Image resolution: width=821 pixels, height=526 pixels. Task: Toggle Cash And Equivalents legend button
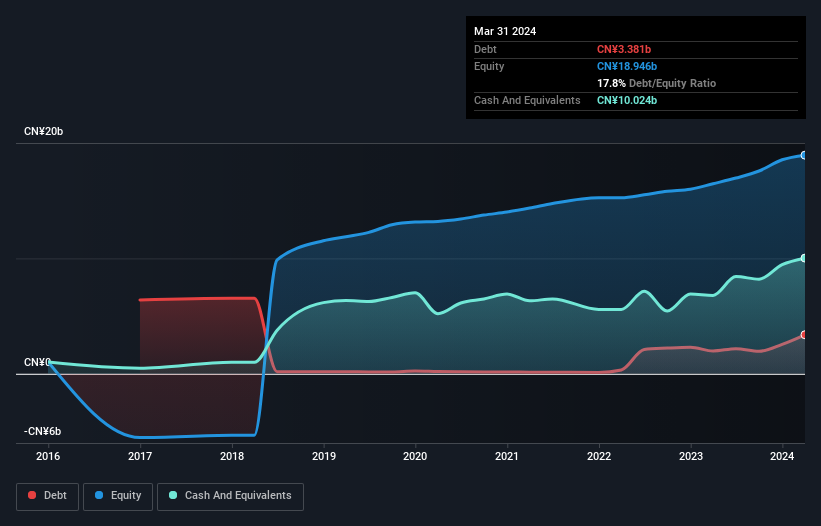click(x=230, y=496)
